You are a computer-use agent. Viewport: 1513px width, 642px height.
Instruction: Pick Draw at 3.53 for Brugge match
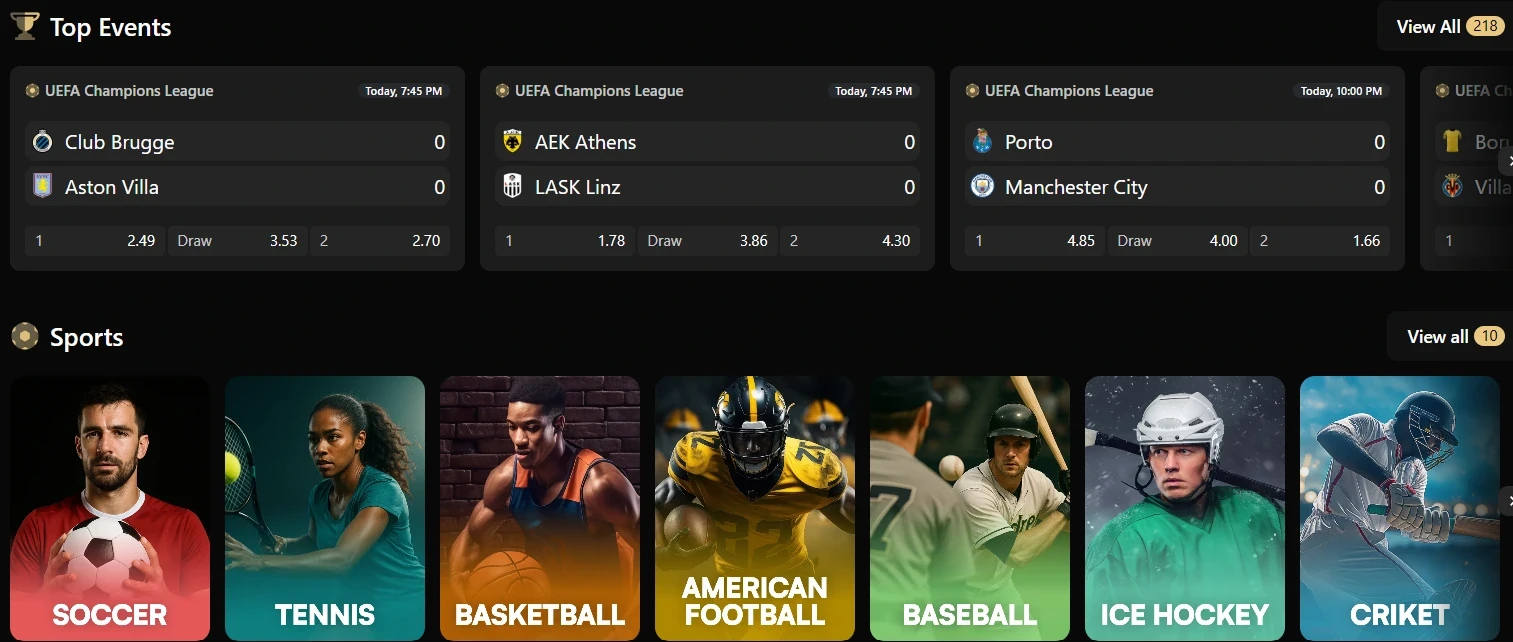pyautogui.click(x=237, y=241)
